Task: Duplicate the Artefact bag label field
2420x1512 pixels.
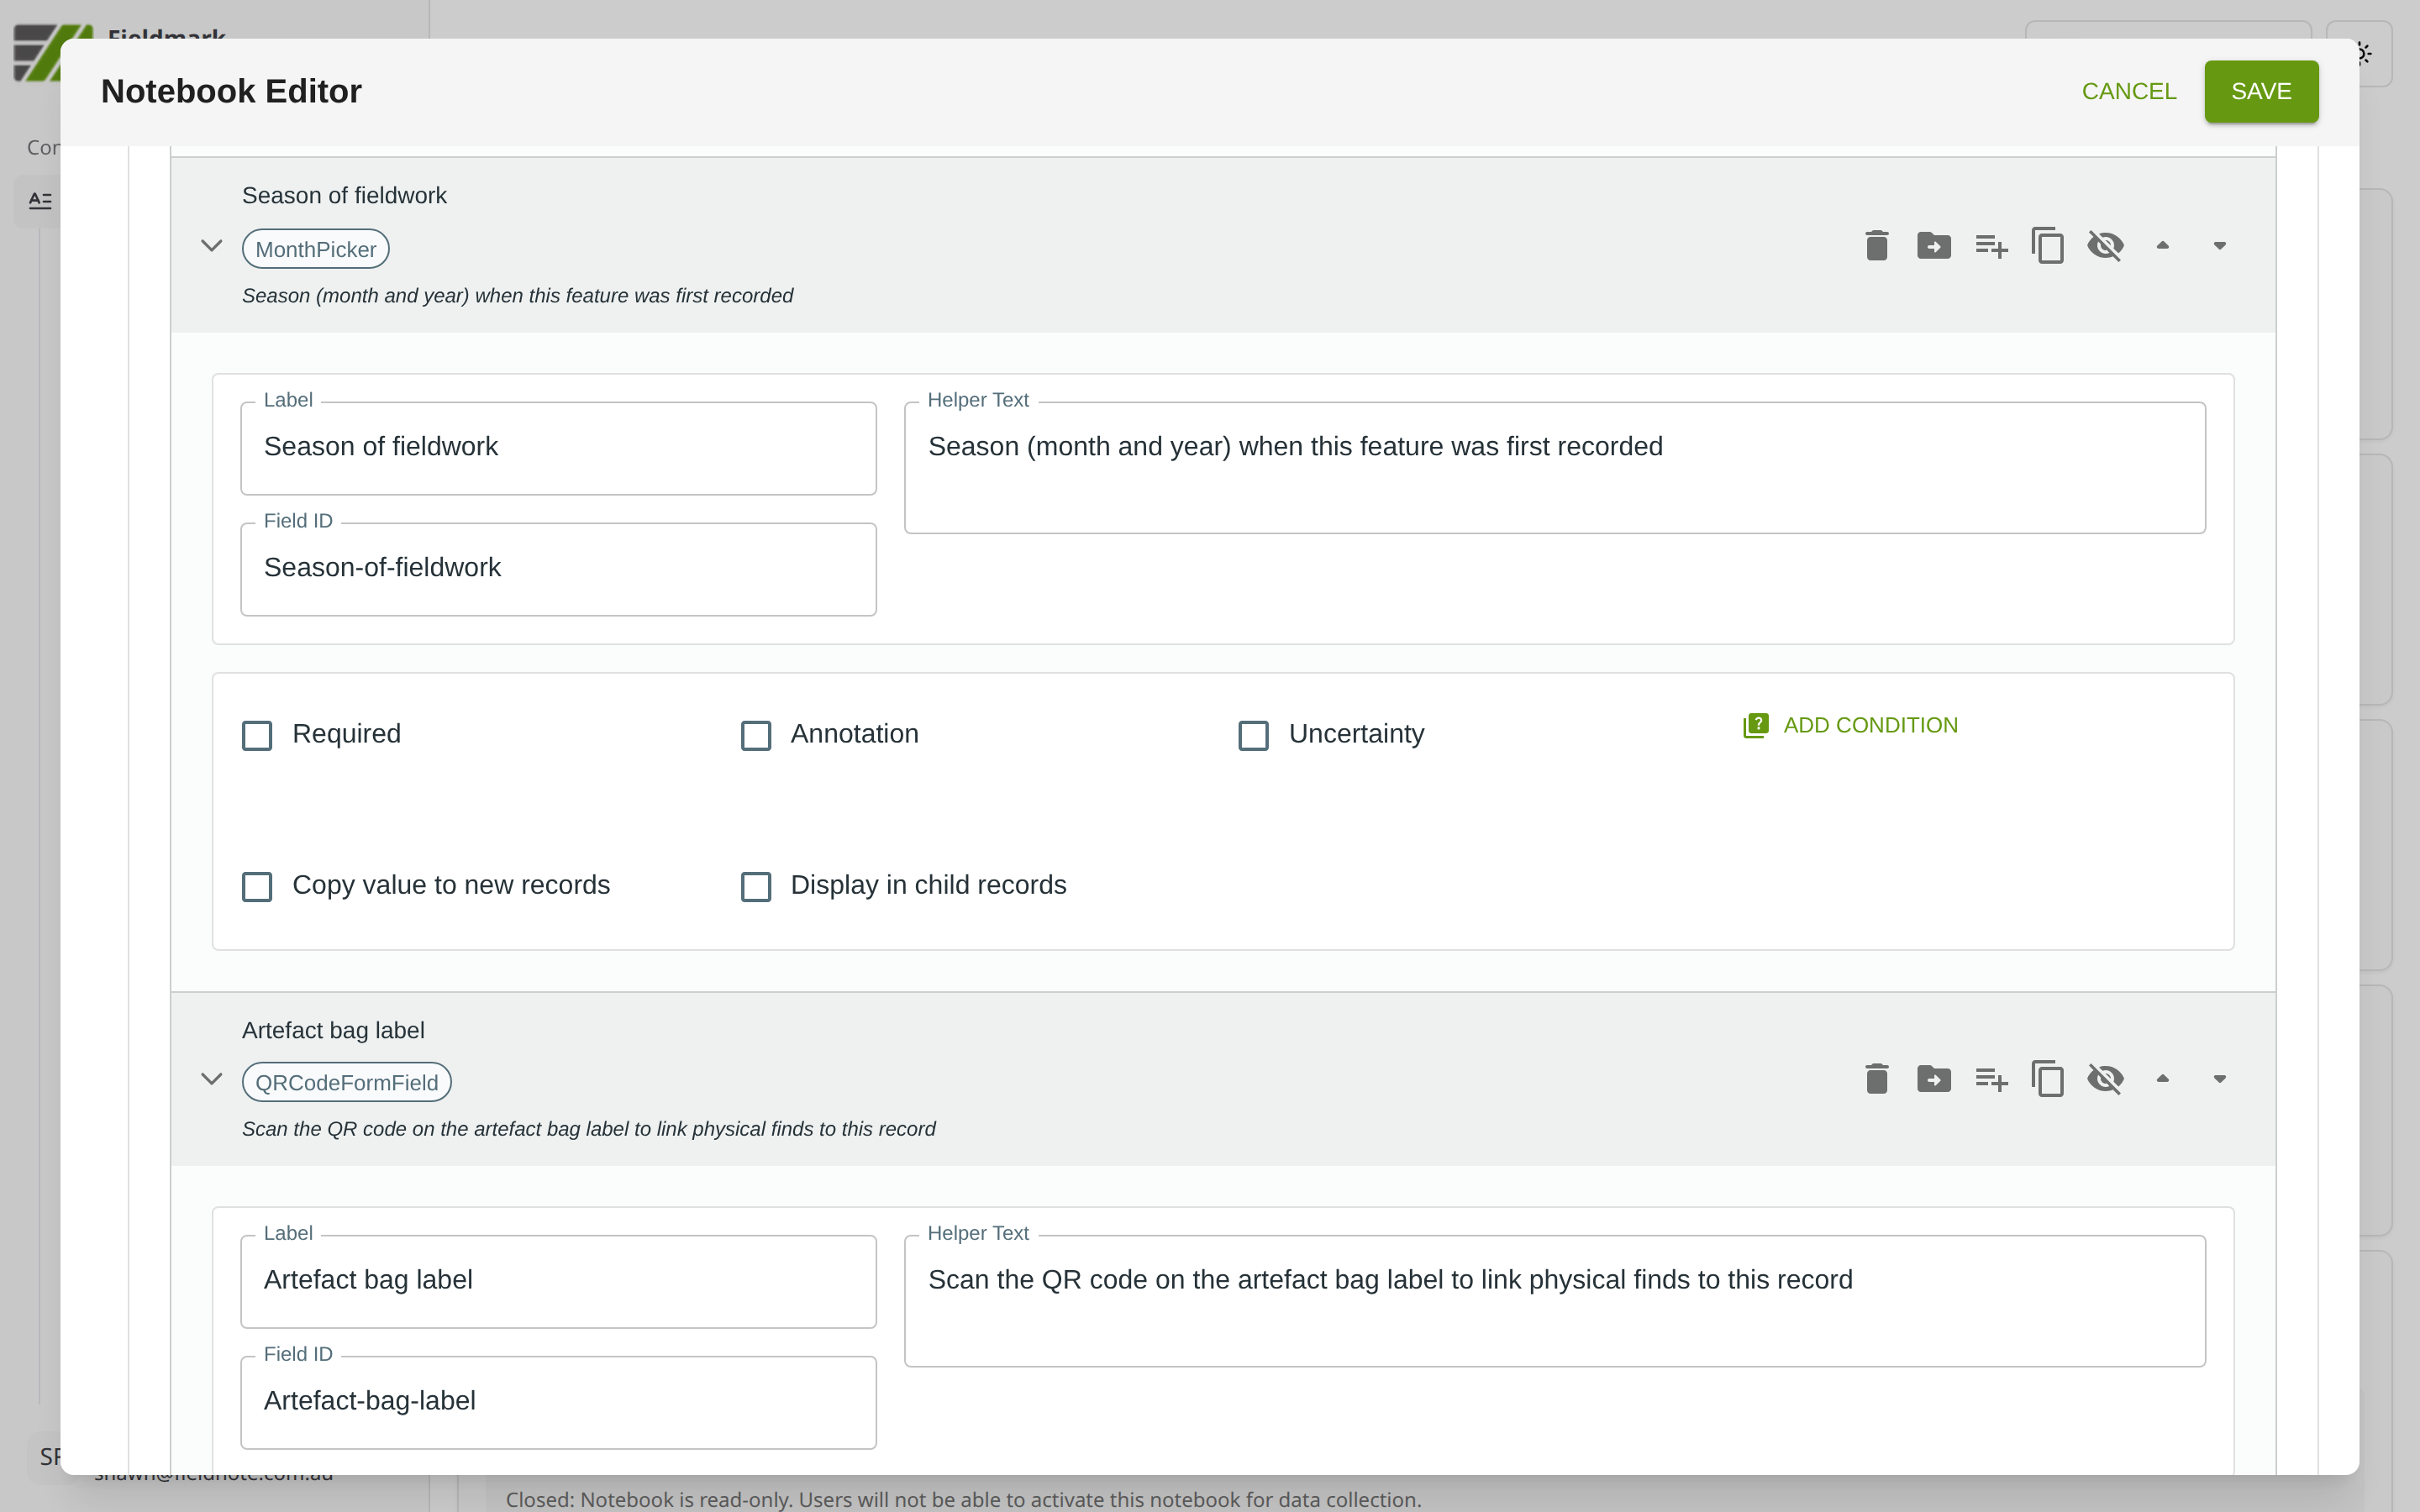Action: pyautogui.click(x=2047, y=1079)
